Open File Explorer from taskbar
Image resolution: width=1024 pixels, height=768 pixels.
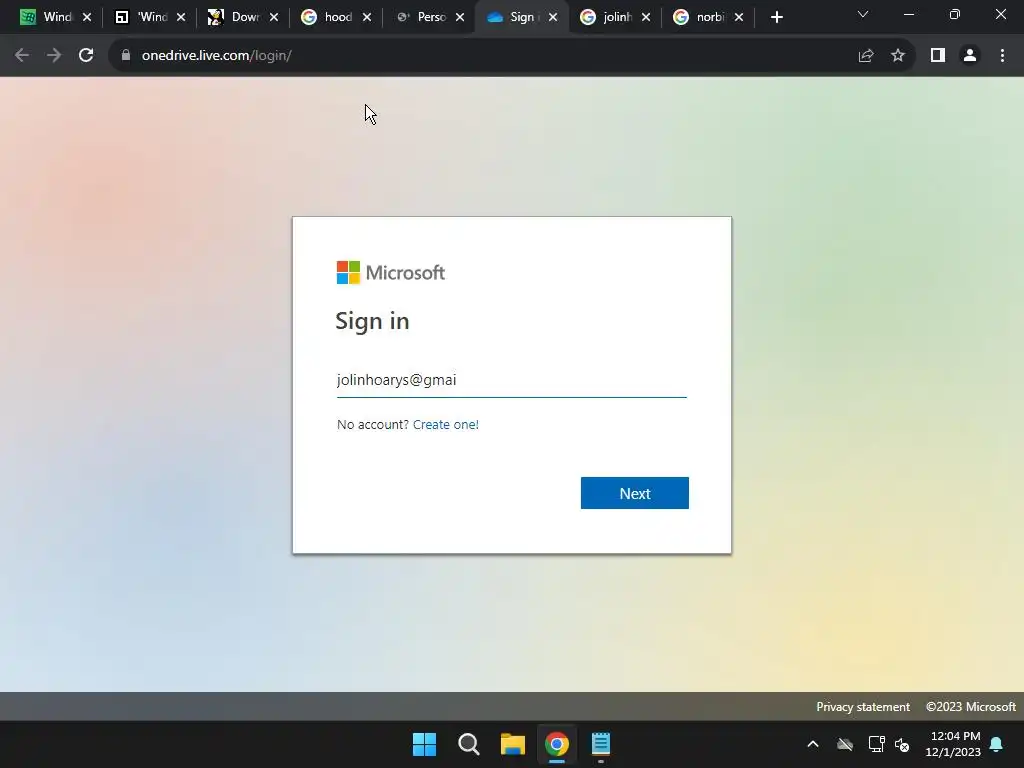513,744
